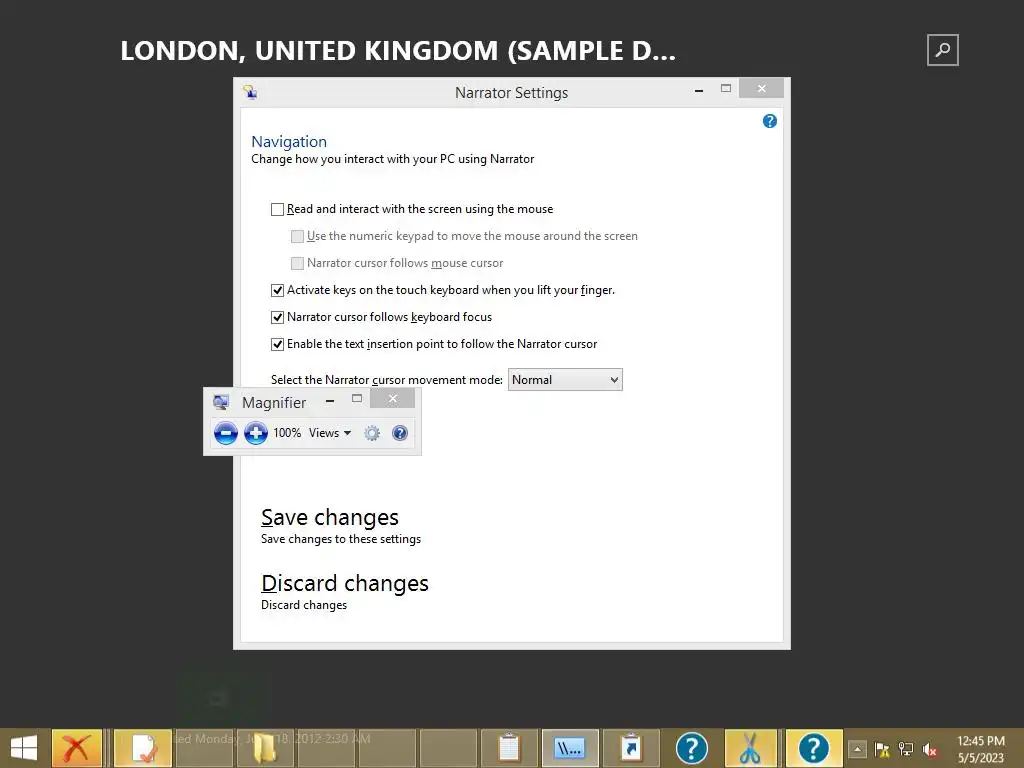Viewport: 1024px width, 768px height.
Task: Close the Magnifier window
Action: (x=392, y=398)
